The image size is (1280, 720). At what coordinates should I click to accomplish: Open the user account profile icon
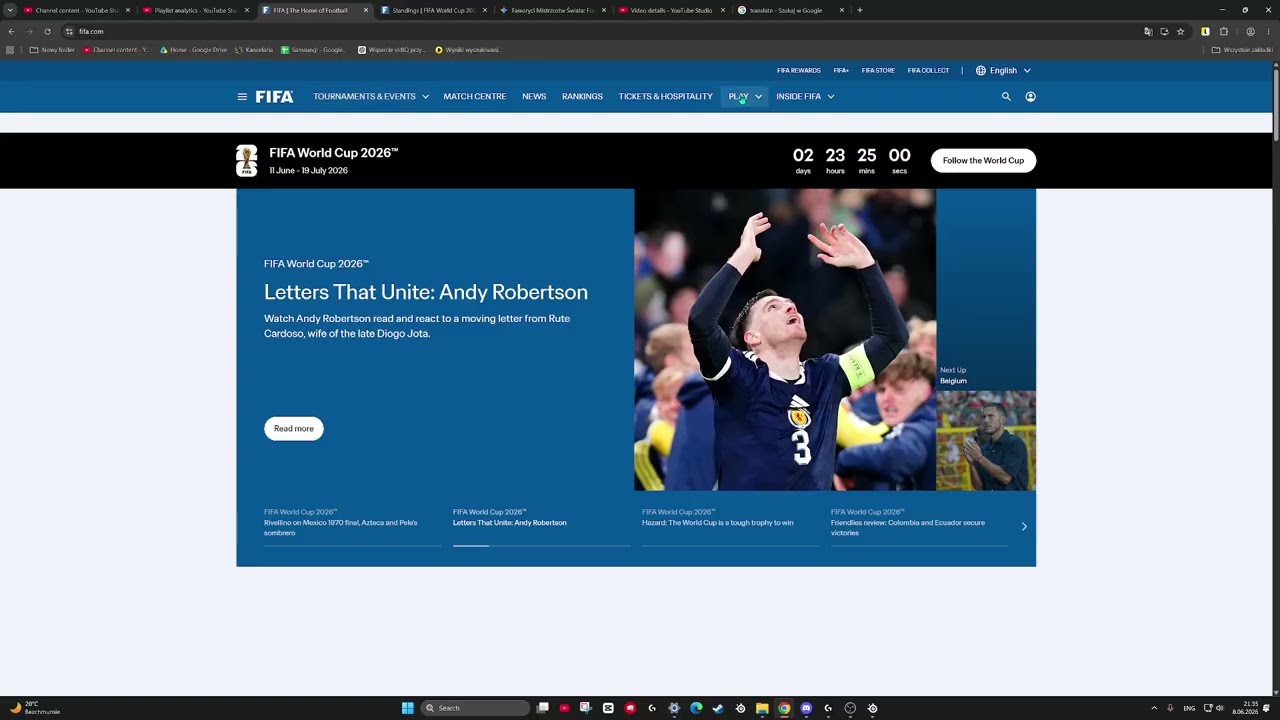[x=1030, y=97]
